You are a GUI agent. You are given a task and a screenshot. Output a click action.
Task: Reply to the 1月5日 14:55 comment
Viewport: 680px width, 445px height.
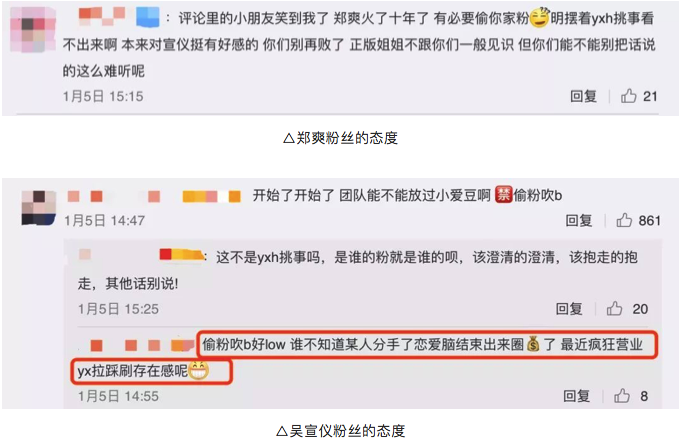[x=576, y=396]
